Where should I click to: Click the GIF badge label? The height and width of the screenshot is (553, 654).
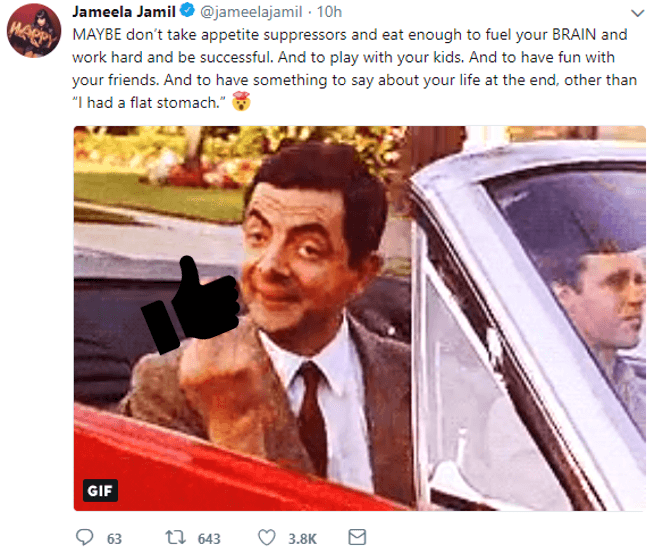coord(100,490)
